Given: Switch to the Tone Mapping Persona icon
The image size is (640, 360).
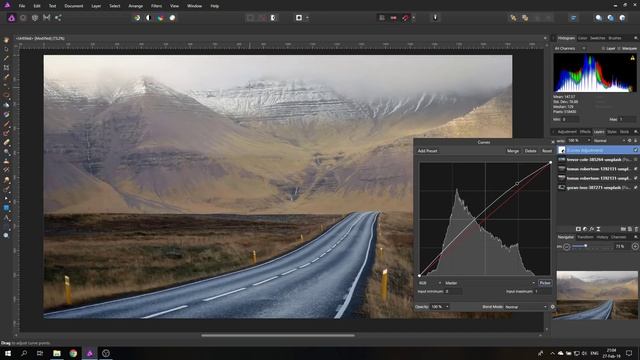Looking at the screenshot, I should pyautogui.click(x=47, y=18).
